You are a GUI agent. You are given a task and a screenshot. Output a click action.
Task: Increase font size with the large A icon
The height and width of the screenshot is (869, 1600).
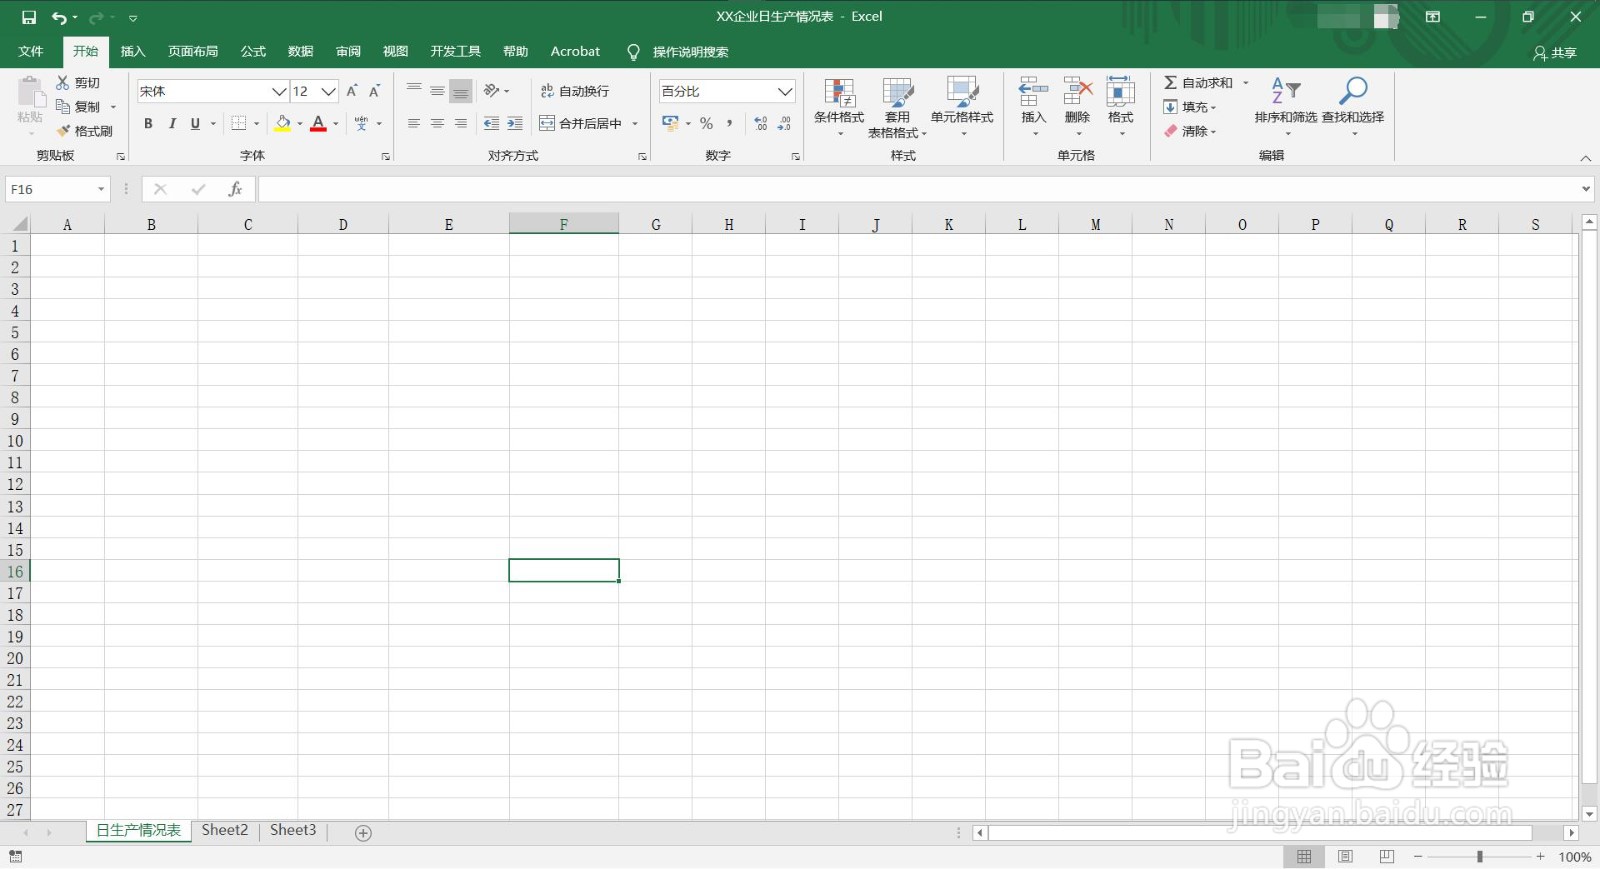click(352, 91)
